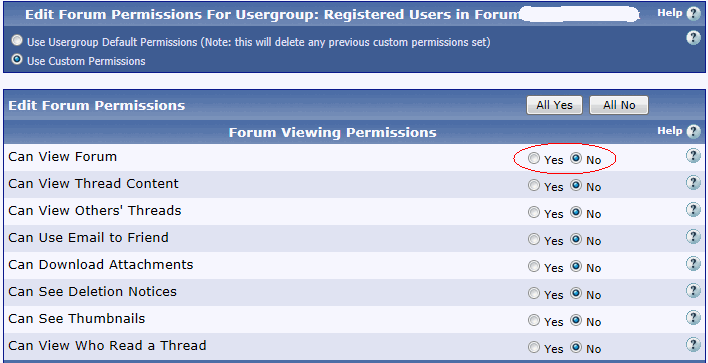Click Help icon in top title bar
The height and width of the screenshot is (363, 708).
[693, 14]
